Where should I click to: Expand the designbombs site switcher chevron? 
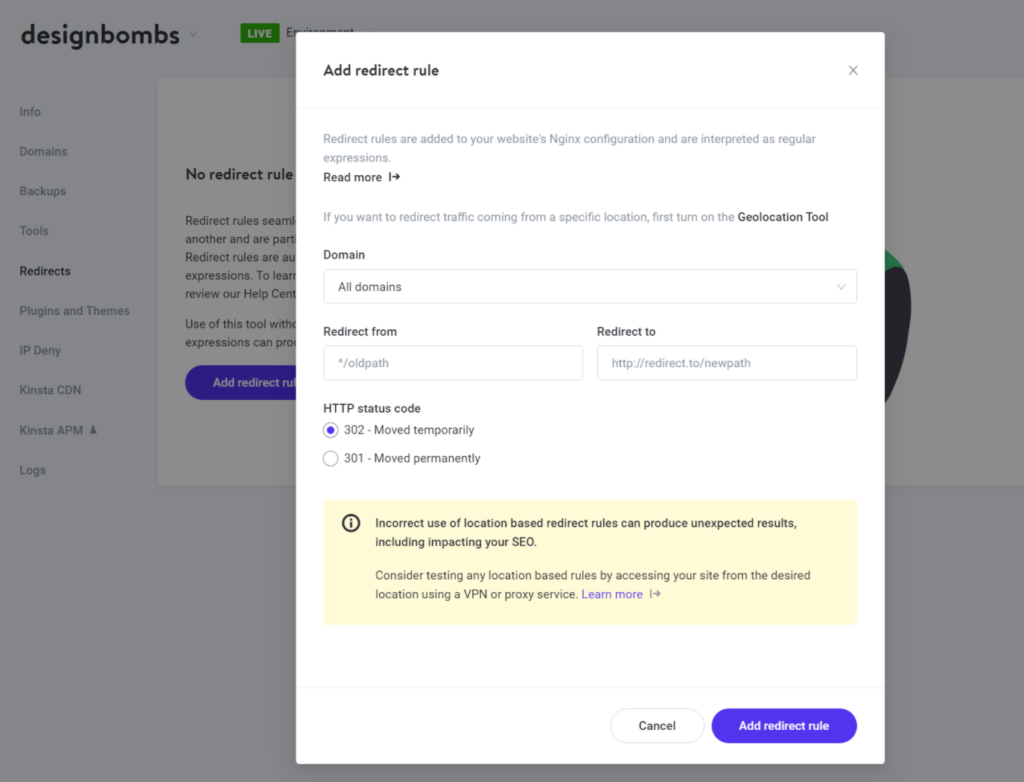pos(193,34)
